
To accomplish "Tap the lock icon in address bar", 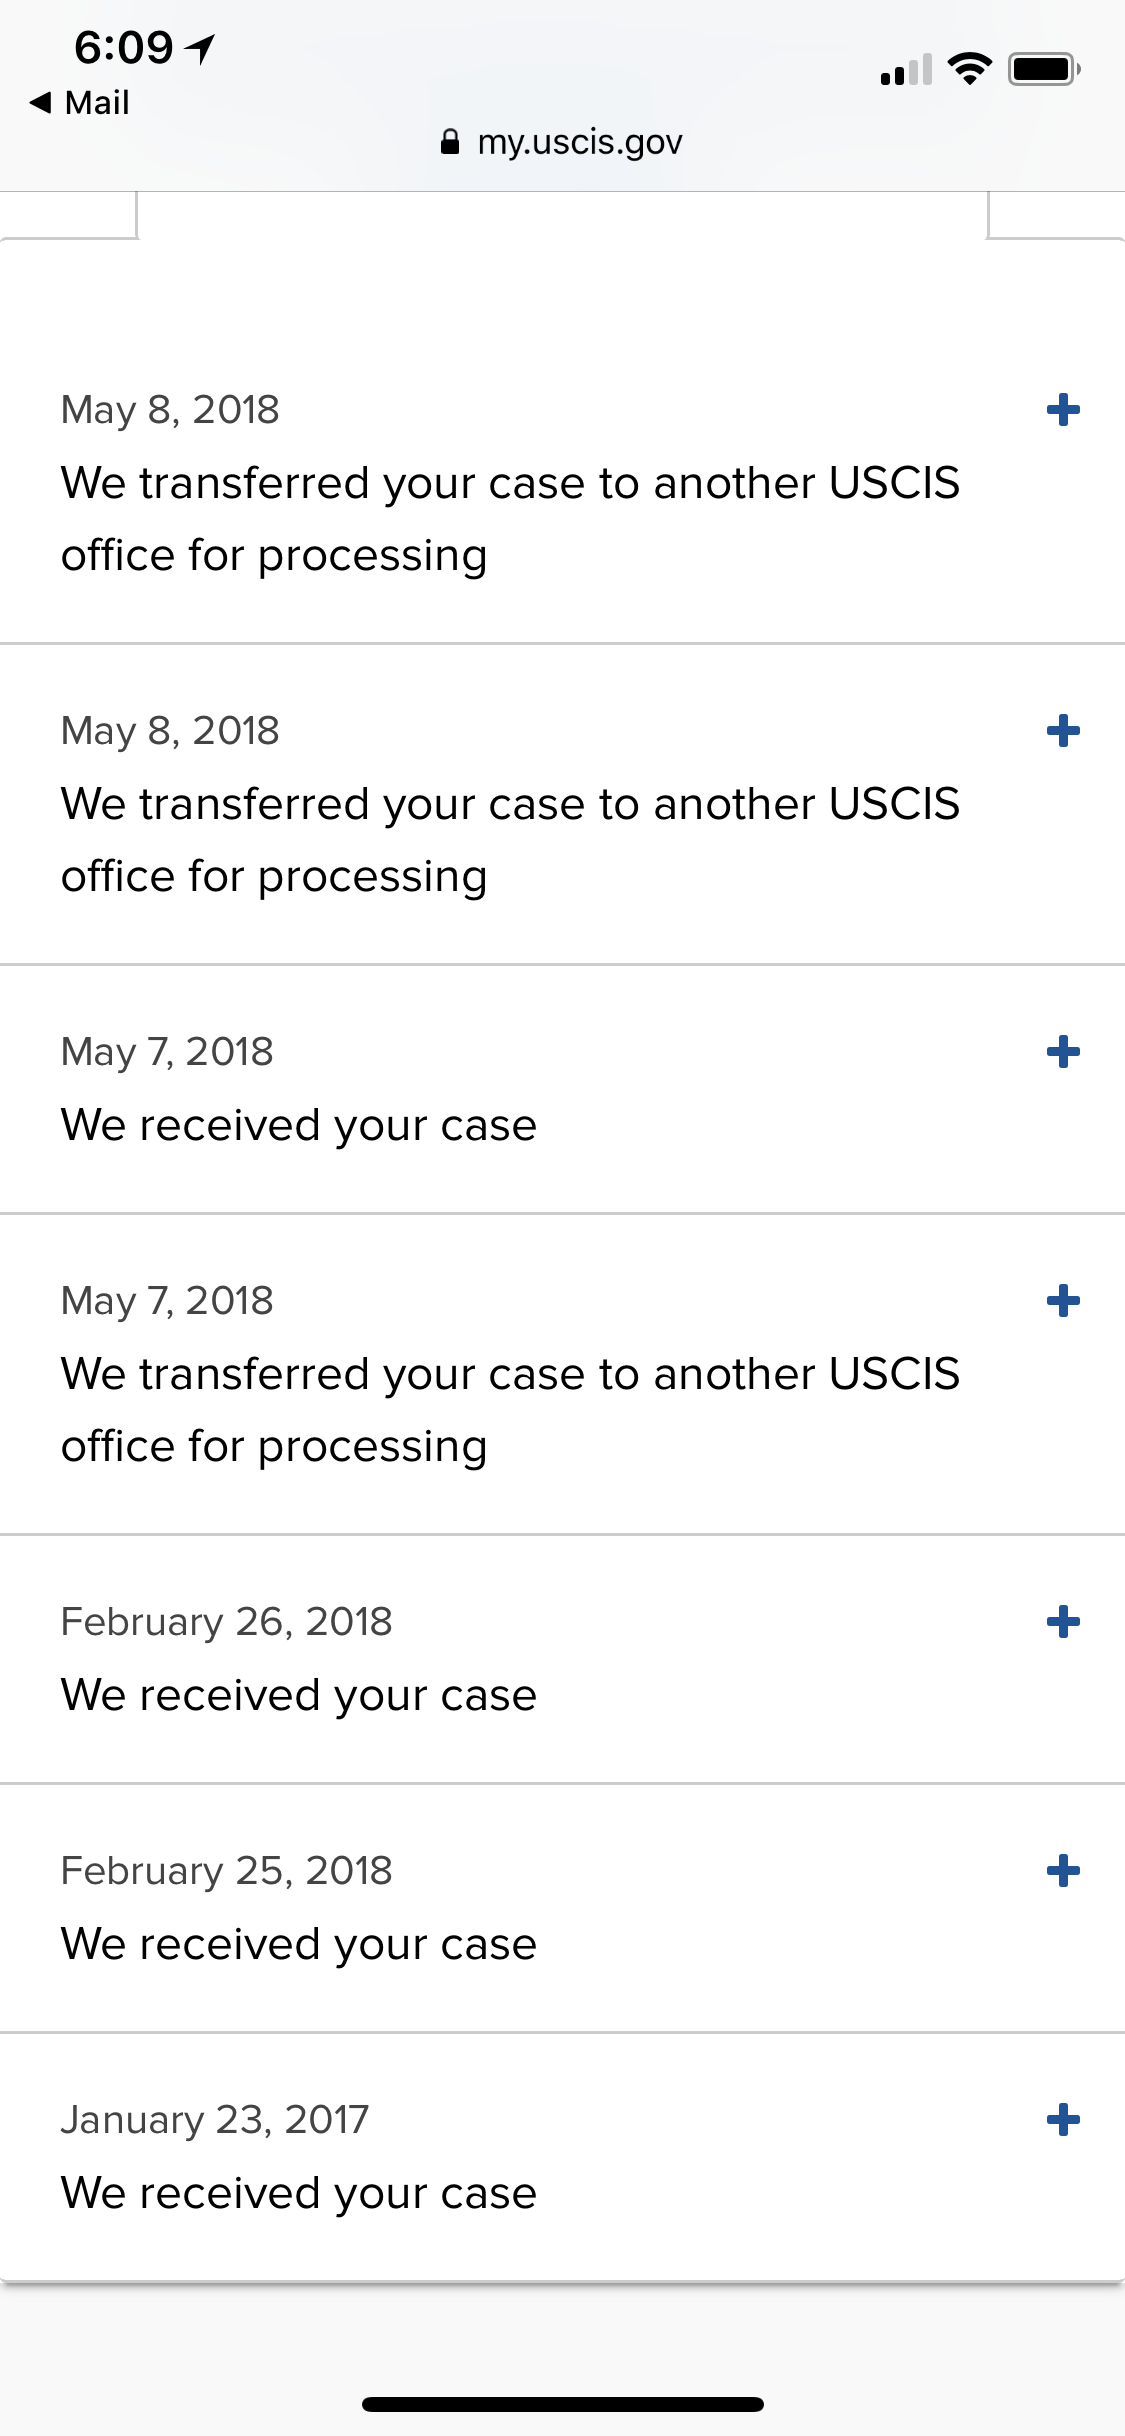I will pos(450,142).
